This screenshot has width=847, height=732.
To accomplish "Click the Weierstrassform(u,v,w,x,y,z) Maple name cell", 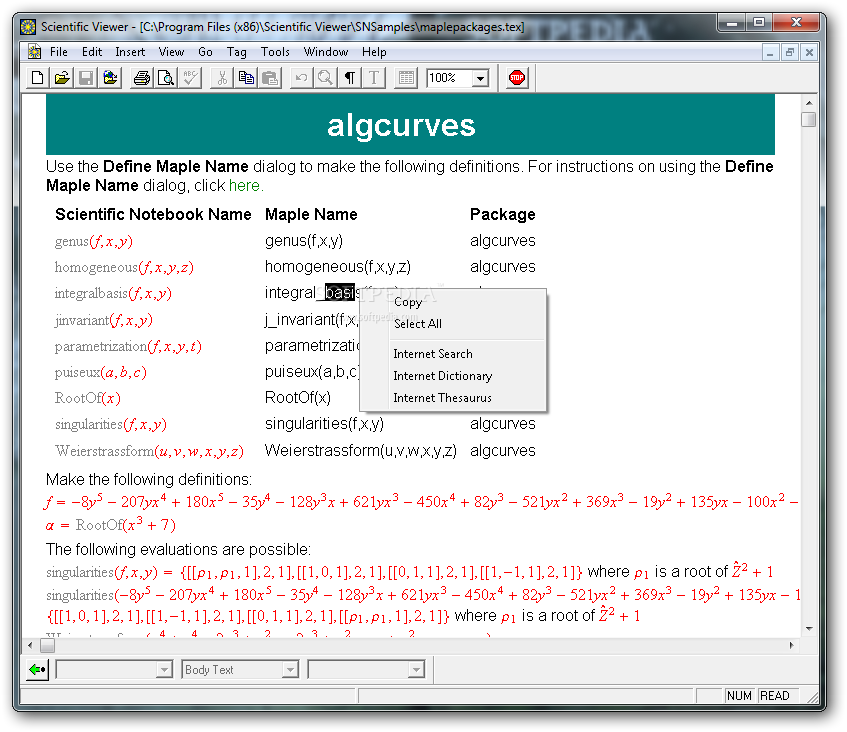I will click(360, 451).
